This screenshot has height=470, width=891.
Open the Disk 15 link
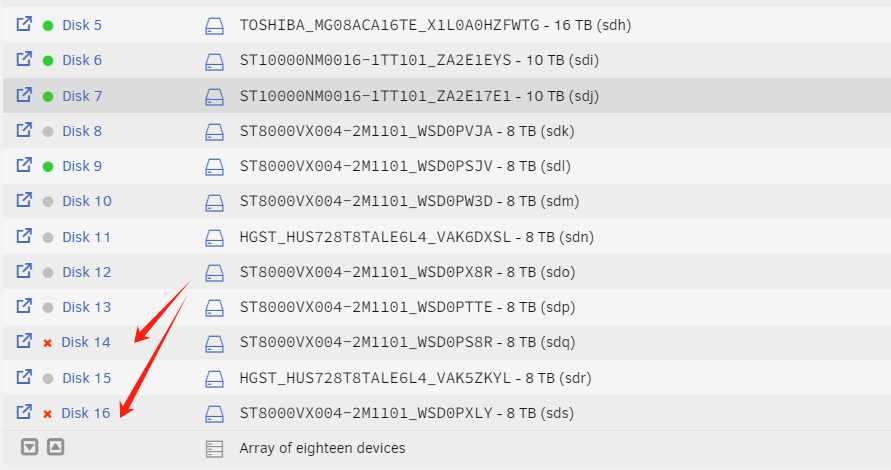click(86, 378)
